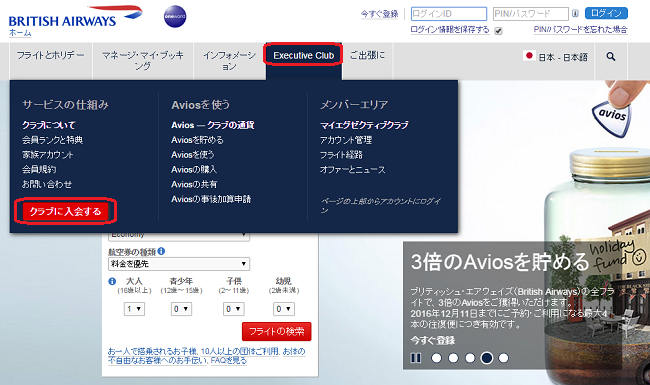Viewport: 650px width, 385px height.
Task: Click in PIN/パスワード field
Action: point(531,14)
